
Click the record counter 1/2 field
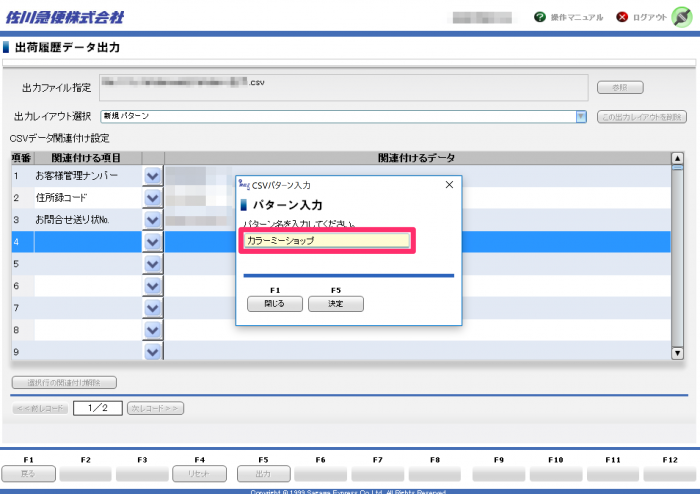(x=98, y=408)
